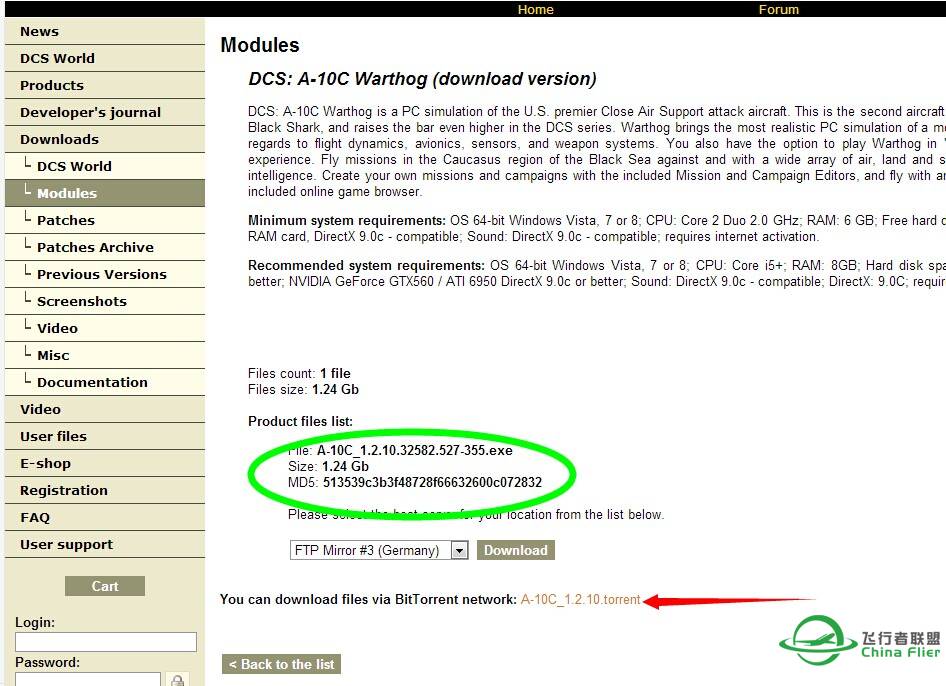Image resolution: width=946 pixels, height=686 pixels.
Task: Open Previous Versions submenu item
Action: coord(104,274)
